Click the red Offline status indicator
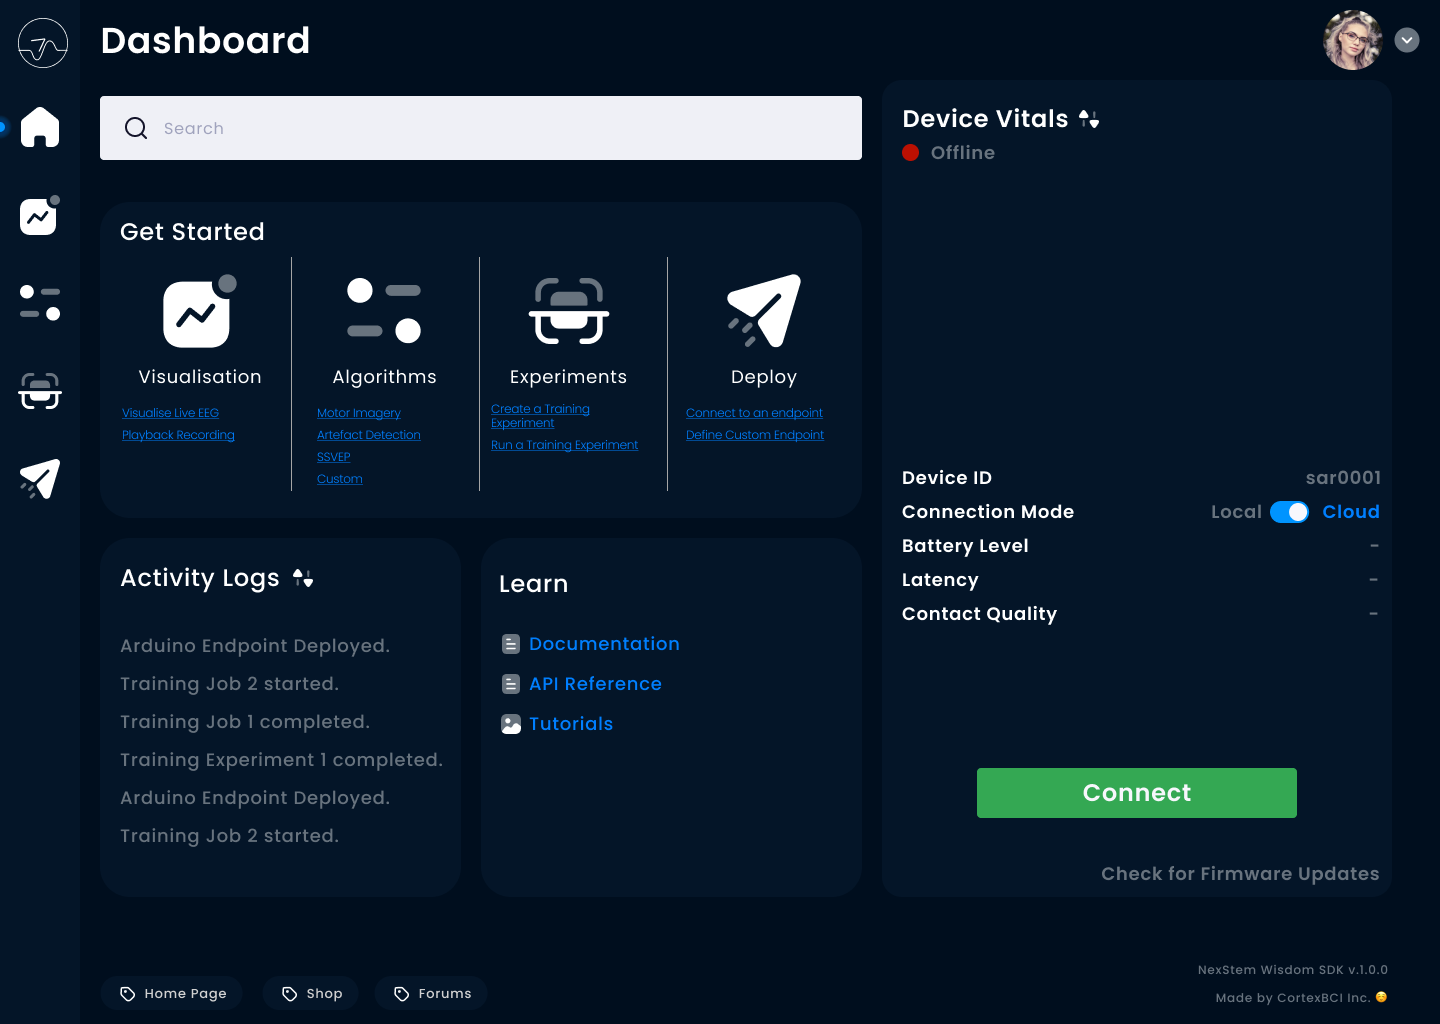The image size is (1440, 1024). (x=911, y=152)
